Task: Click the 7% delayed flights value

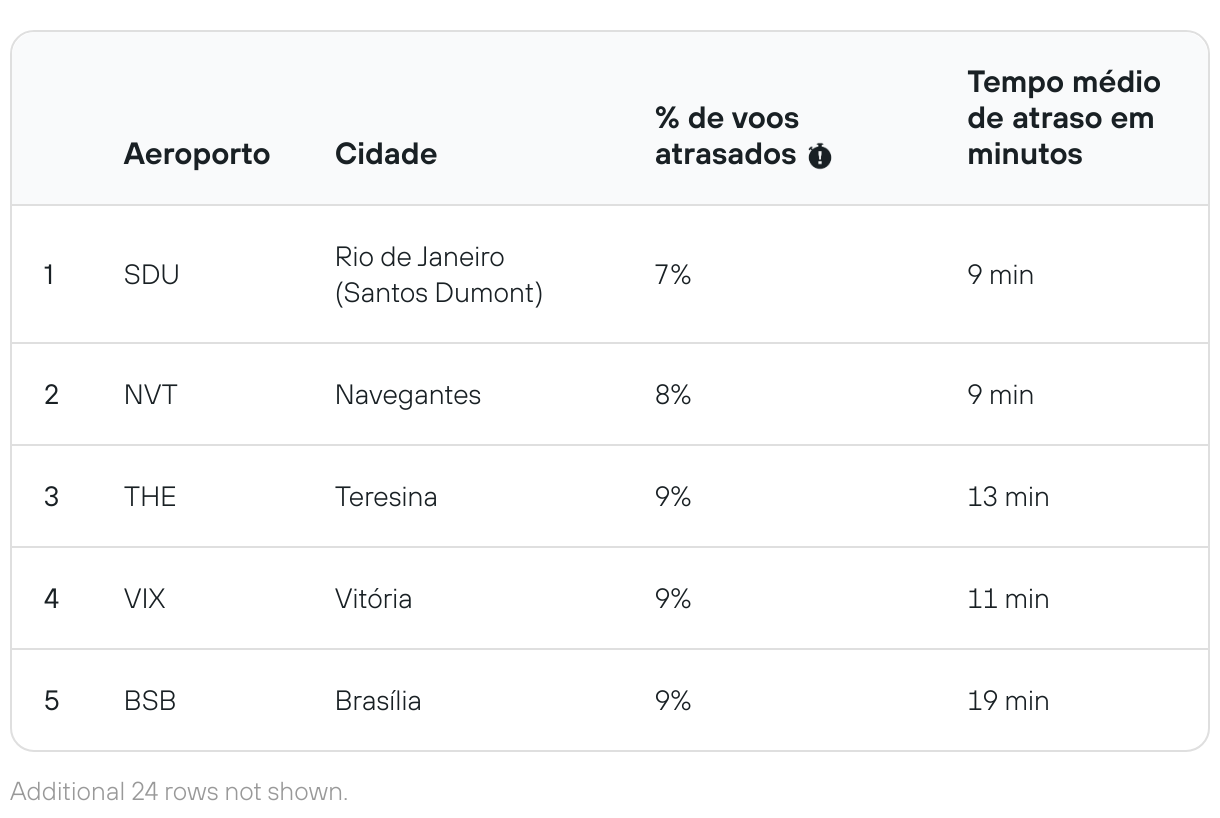Action: 673,275
